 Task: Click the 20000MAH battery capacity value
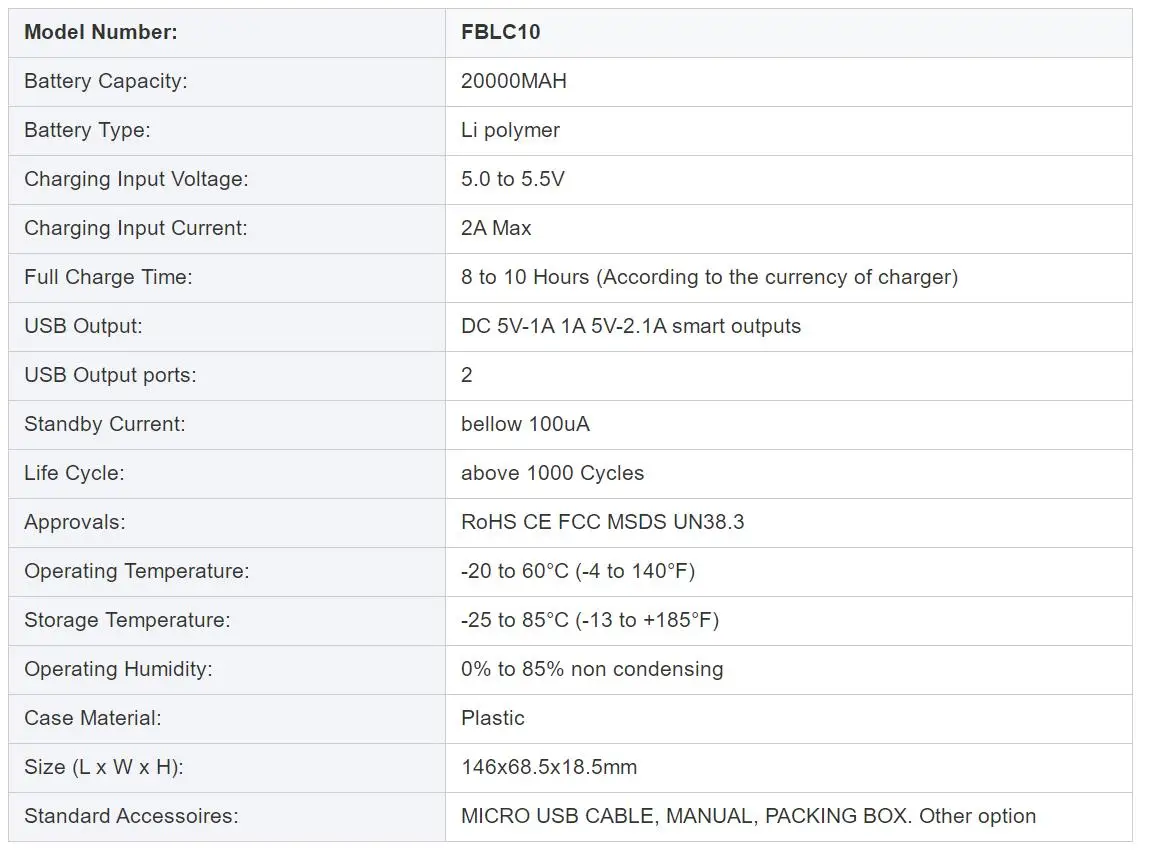514,81
